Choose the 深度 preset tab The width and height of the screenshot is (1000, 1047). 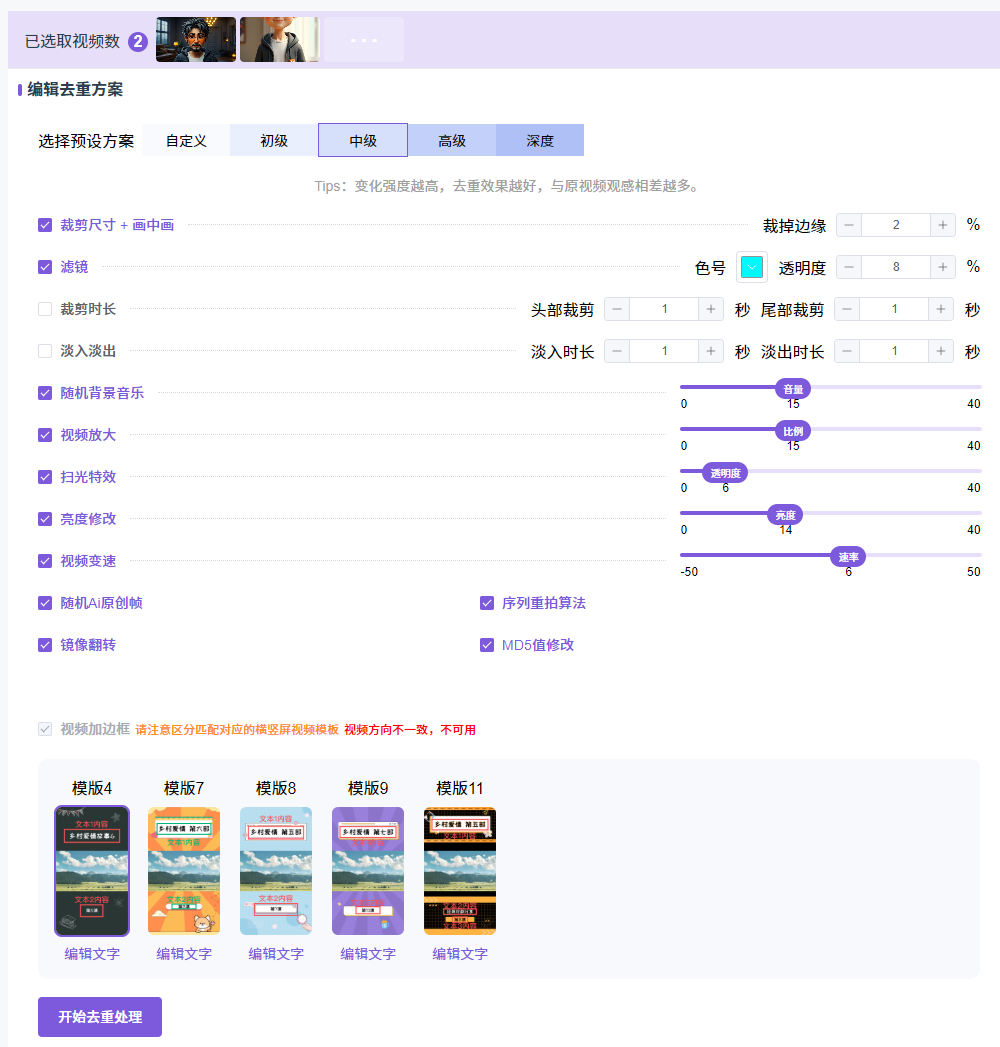(540, 141)
